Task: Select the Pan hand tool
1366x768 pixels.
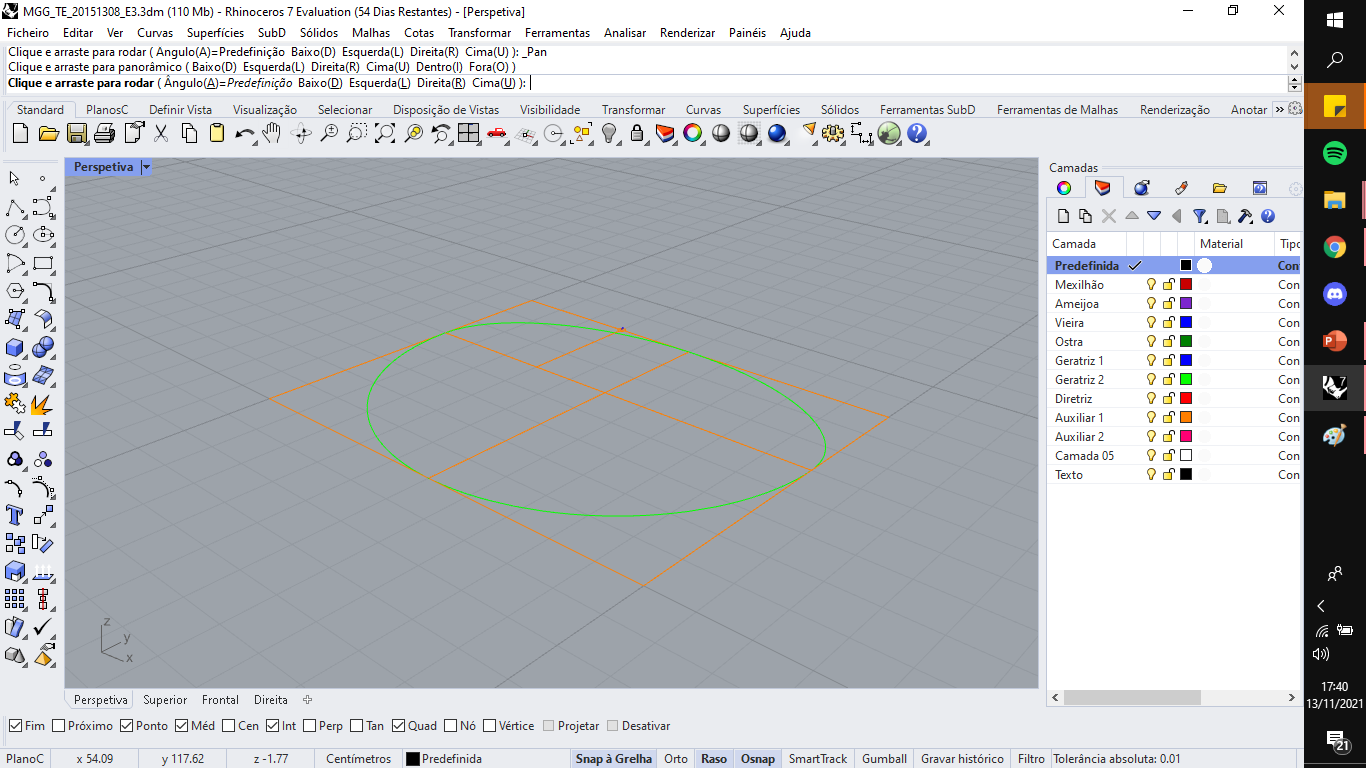Action: (x=272, y=133)
